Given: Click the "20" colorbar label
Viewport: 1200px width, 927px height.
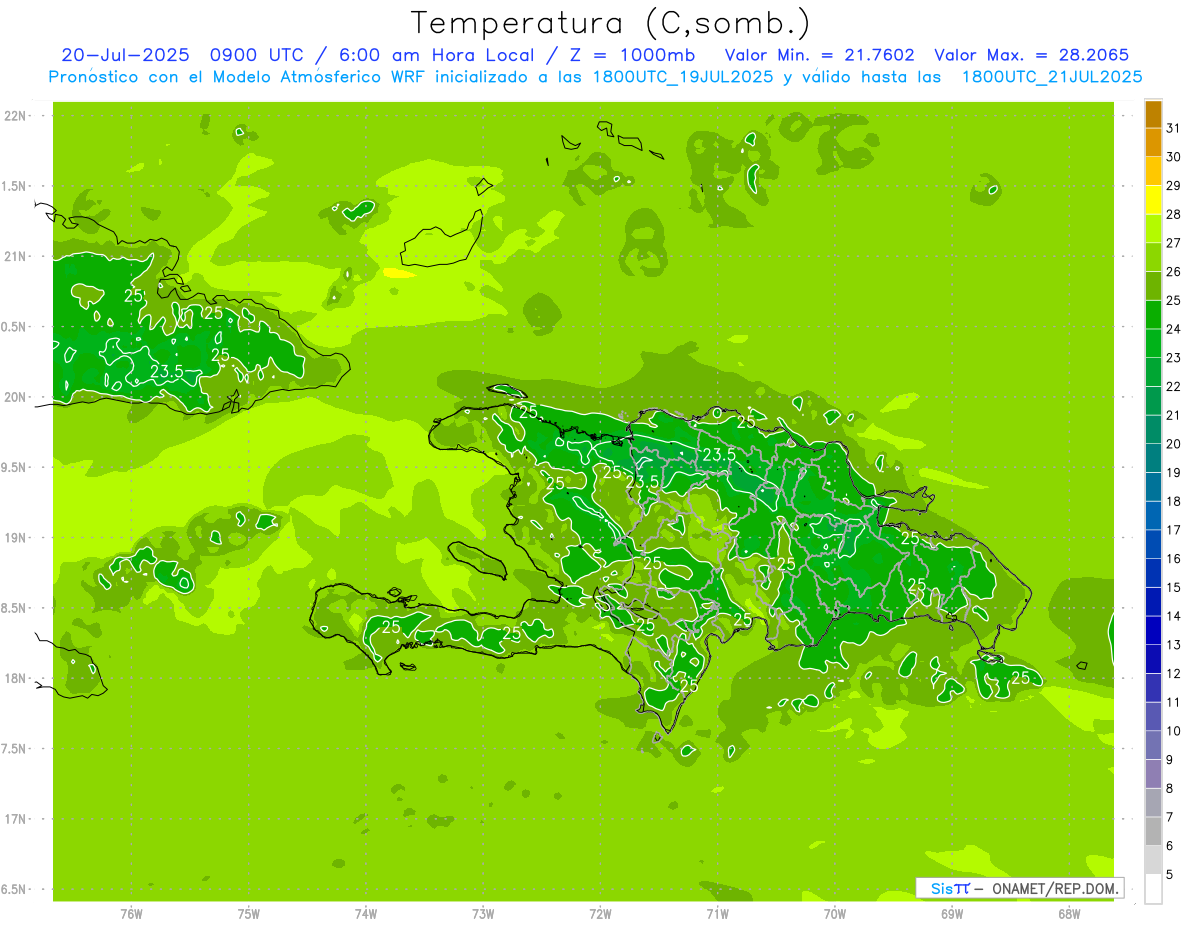Looking at the screenshot, I should (1173, 444).
